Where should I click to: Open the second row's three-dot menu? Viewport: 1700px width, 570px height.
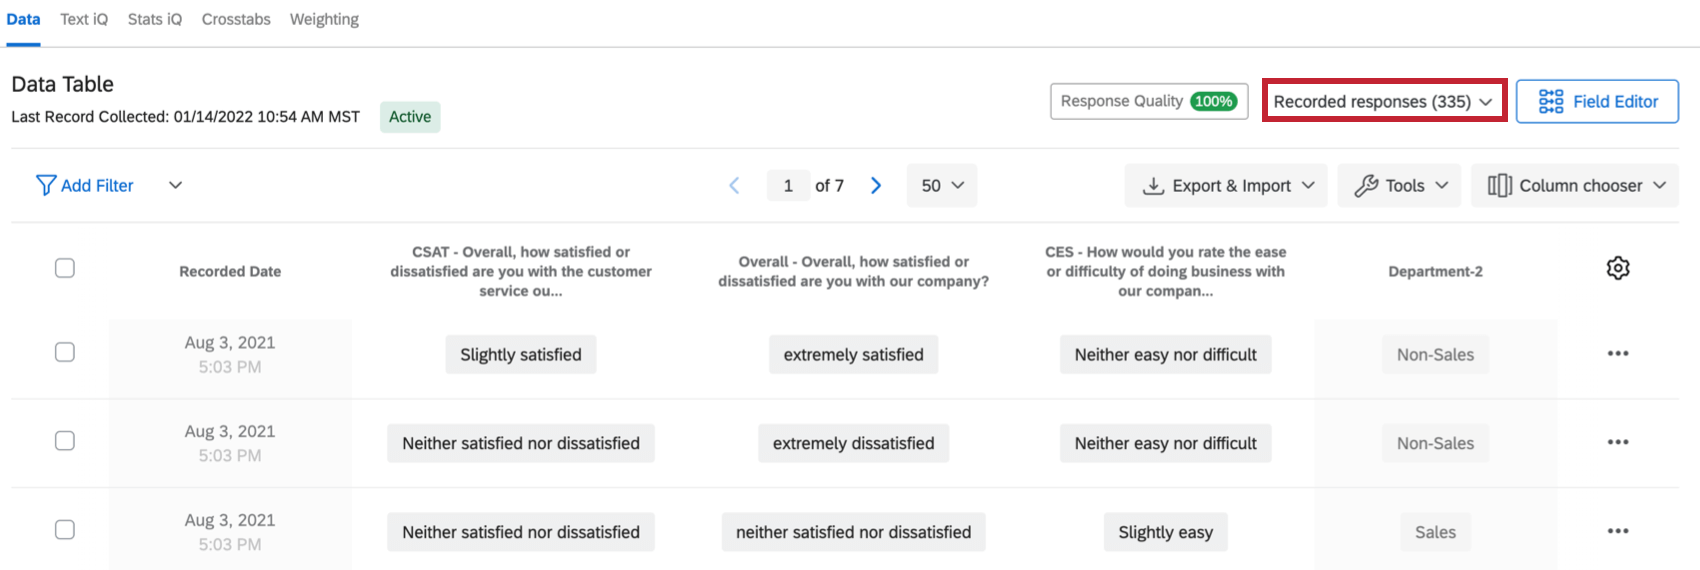(1618, 443)
